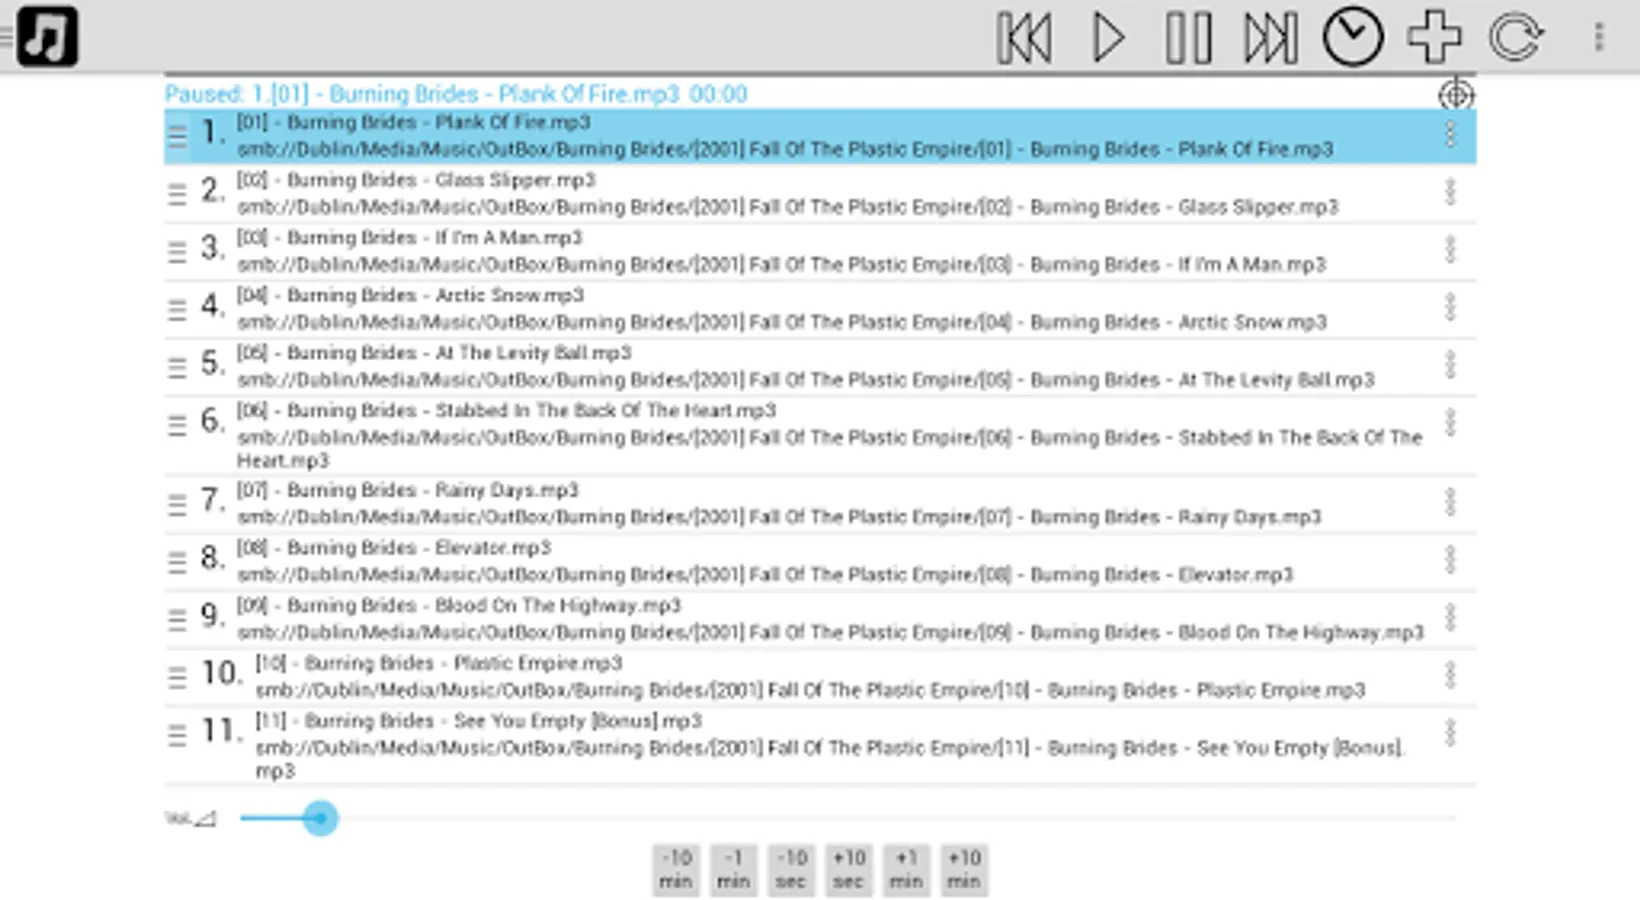Pause playback with the pause button

(x=1188, y=38)
